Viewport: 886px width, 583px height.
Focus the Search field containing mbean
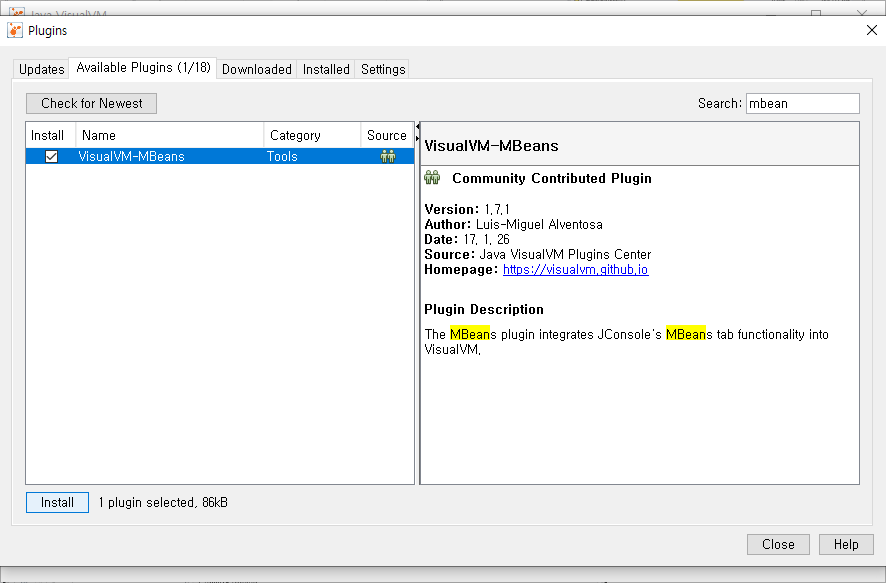[802, 103]
